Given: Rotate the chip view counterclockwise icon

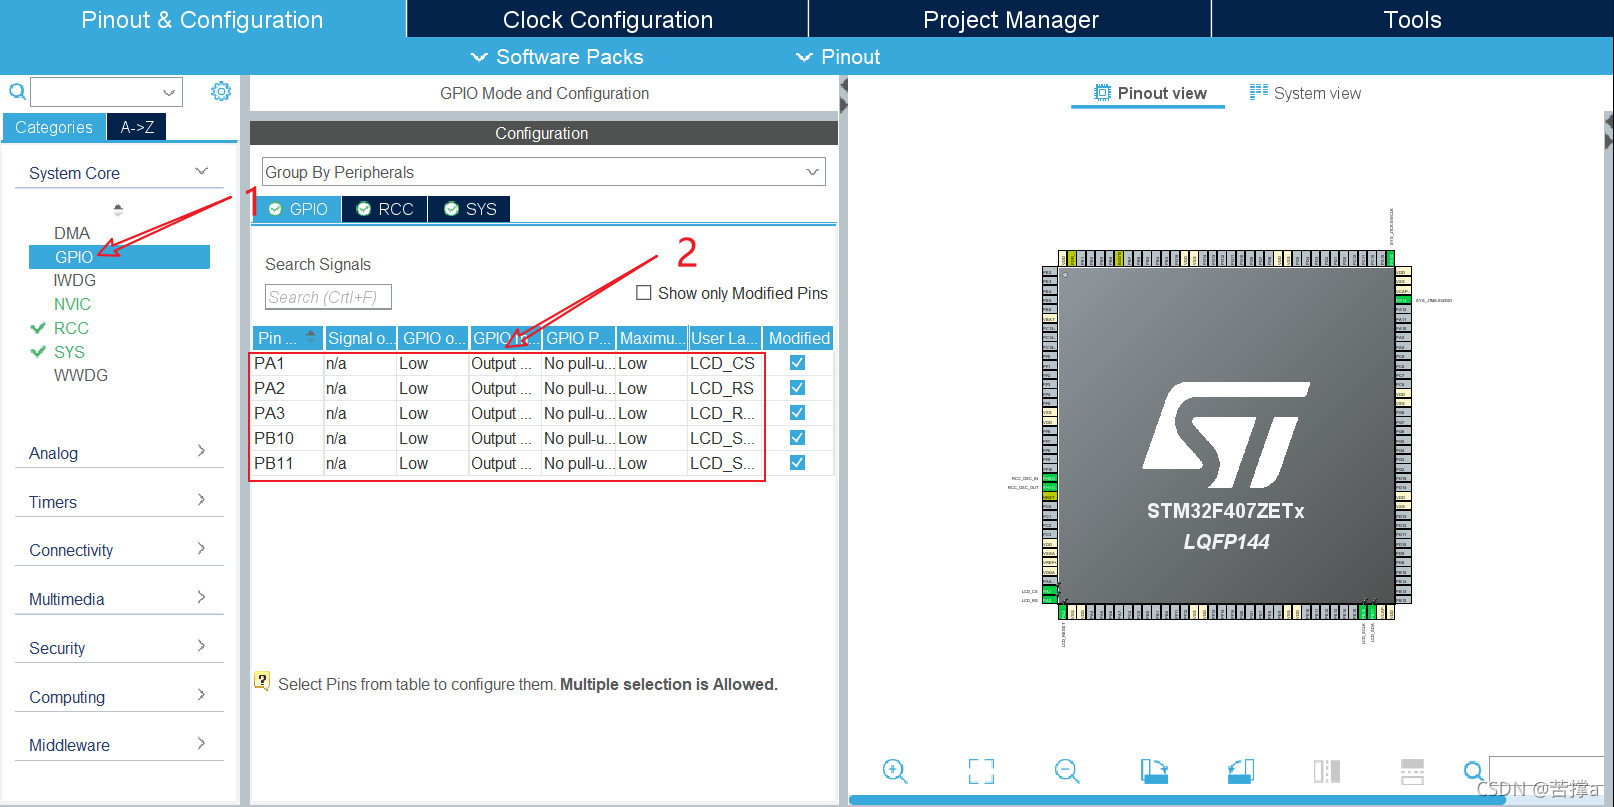Looking at the screenshot, I should [1241, 771].
